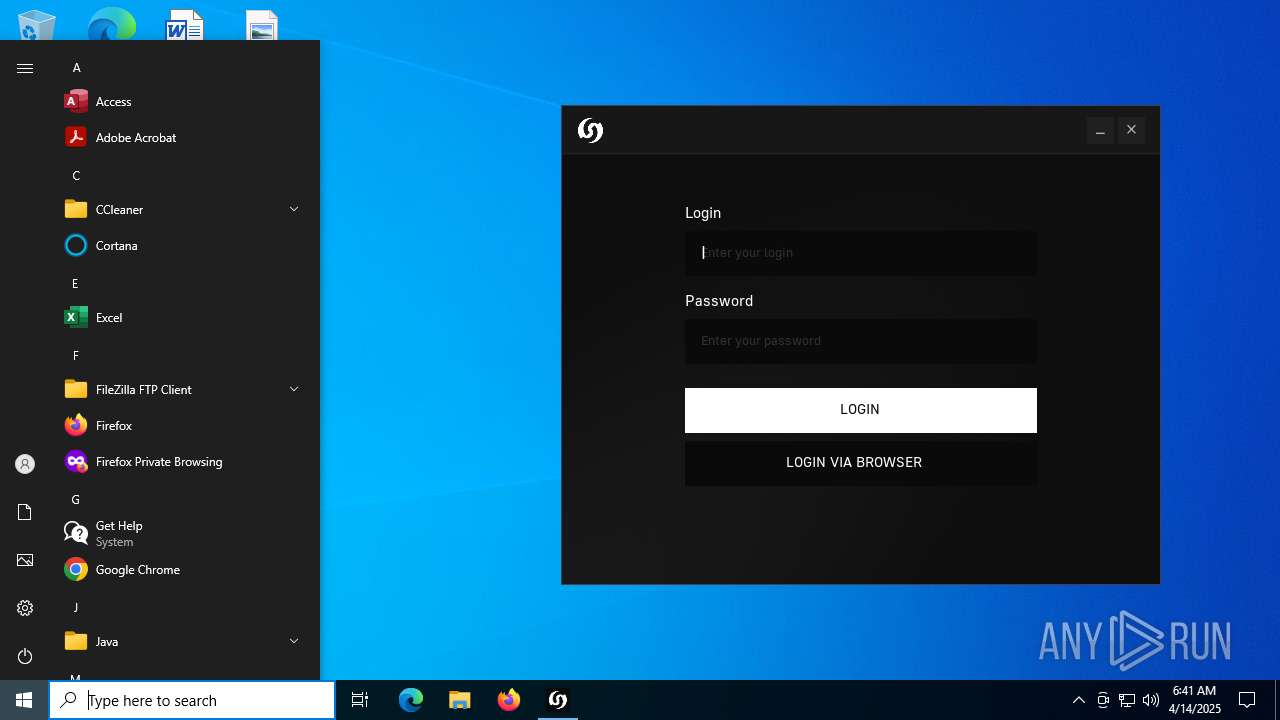Launch Firefox from the app list

pyautogui.click(x=184, y=425)
